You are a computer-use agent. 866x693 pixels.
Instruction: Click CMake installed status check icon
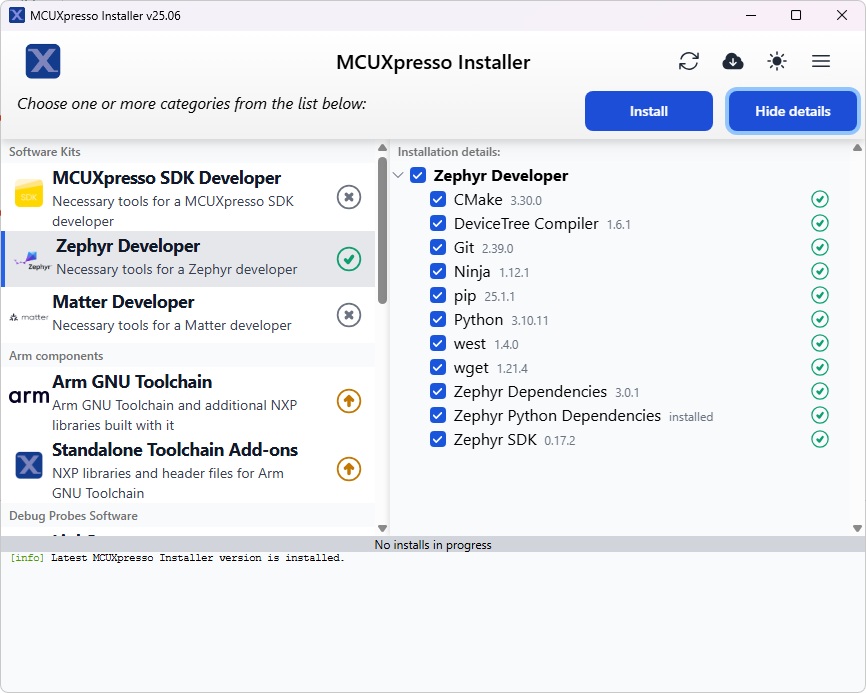pos(820,199)
